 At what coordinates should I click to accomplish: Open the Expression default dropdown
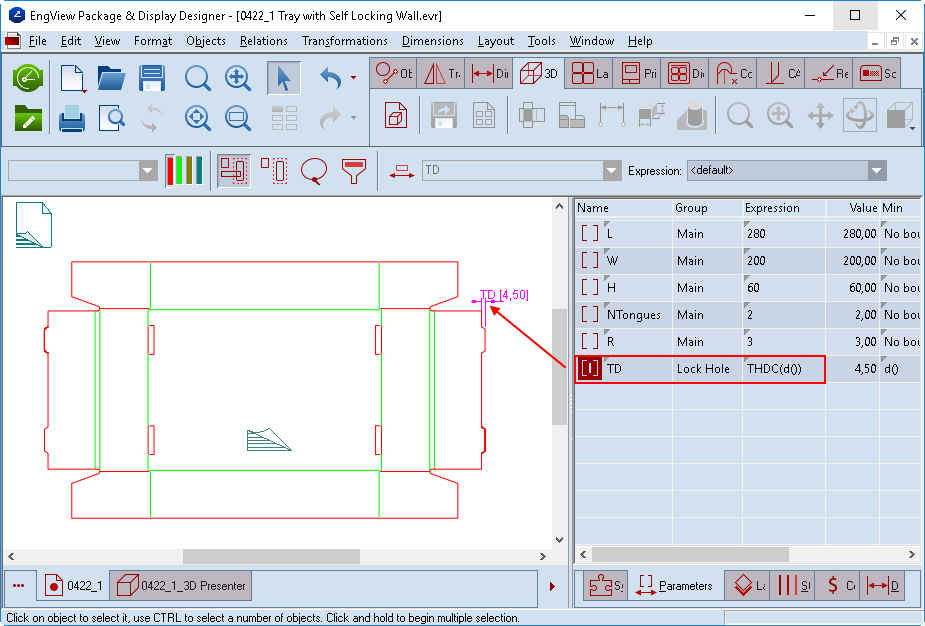point(877,171)
